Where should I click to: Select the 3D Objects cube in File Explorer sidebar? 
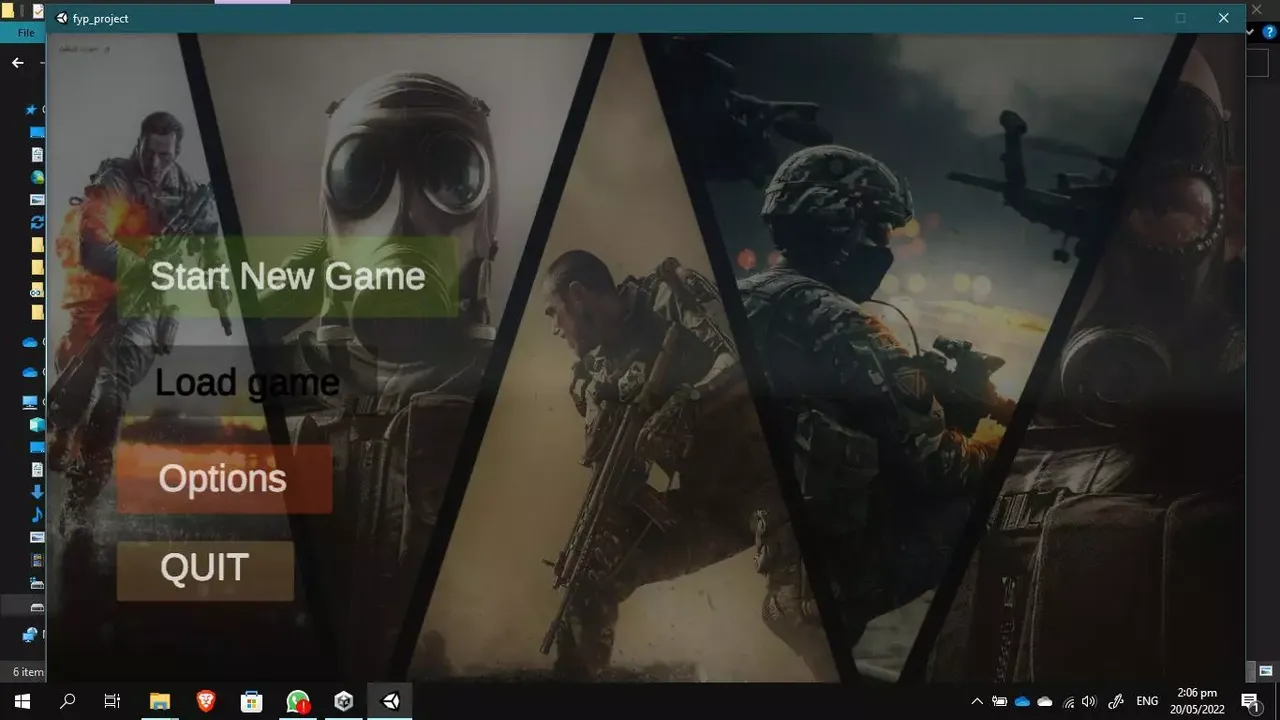tap(37, 425)
